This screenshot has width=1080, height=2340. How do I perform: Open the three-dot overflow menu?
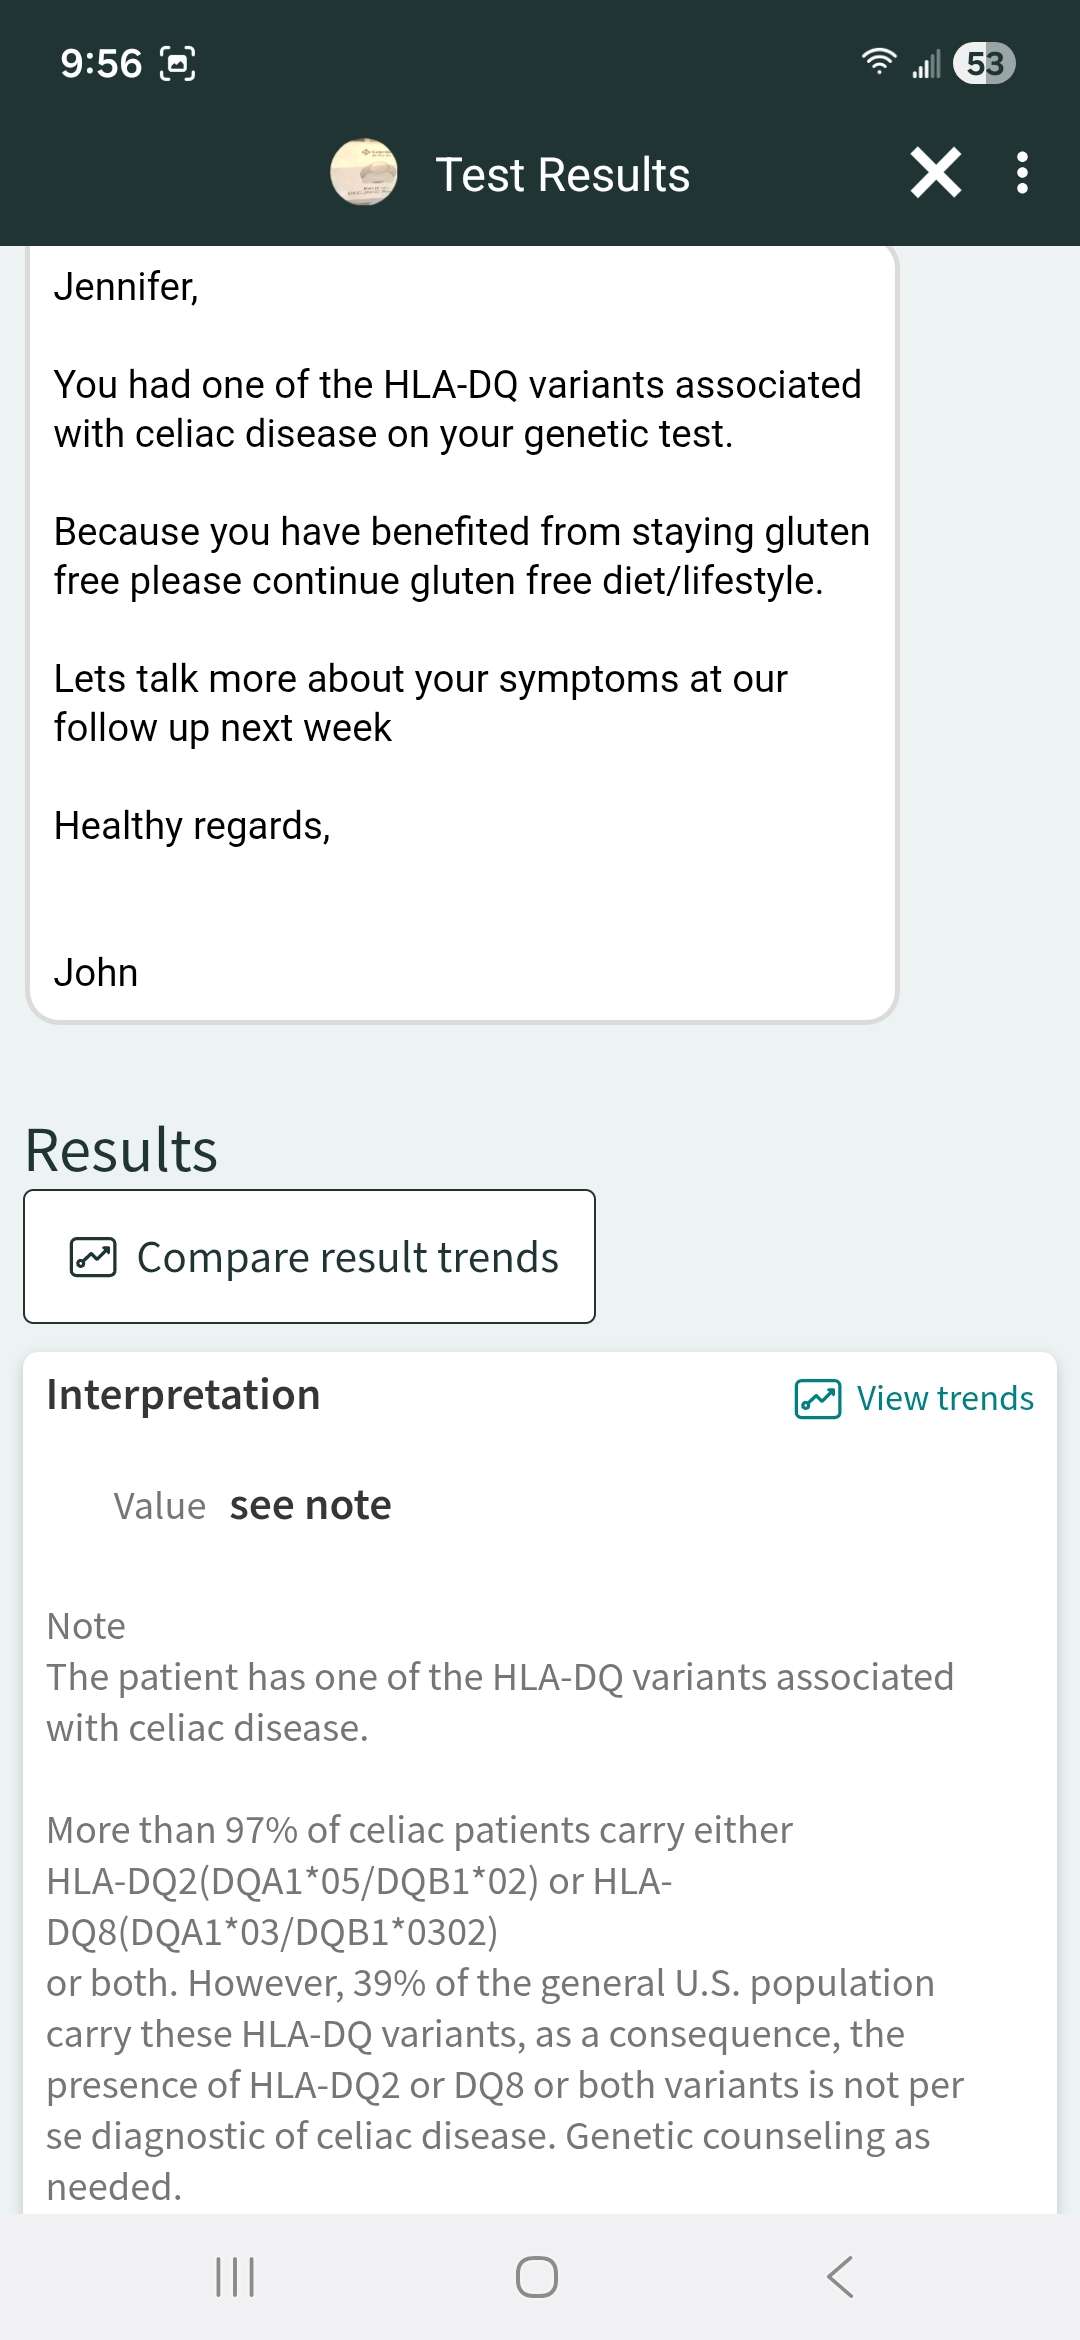(x=1021, y=173)
